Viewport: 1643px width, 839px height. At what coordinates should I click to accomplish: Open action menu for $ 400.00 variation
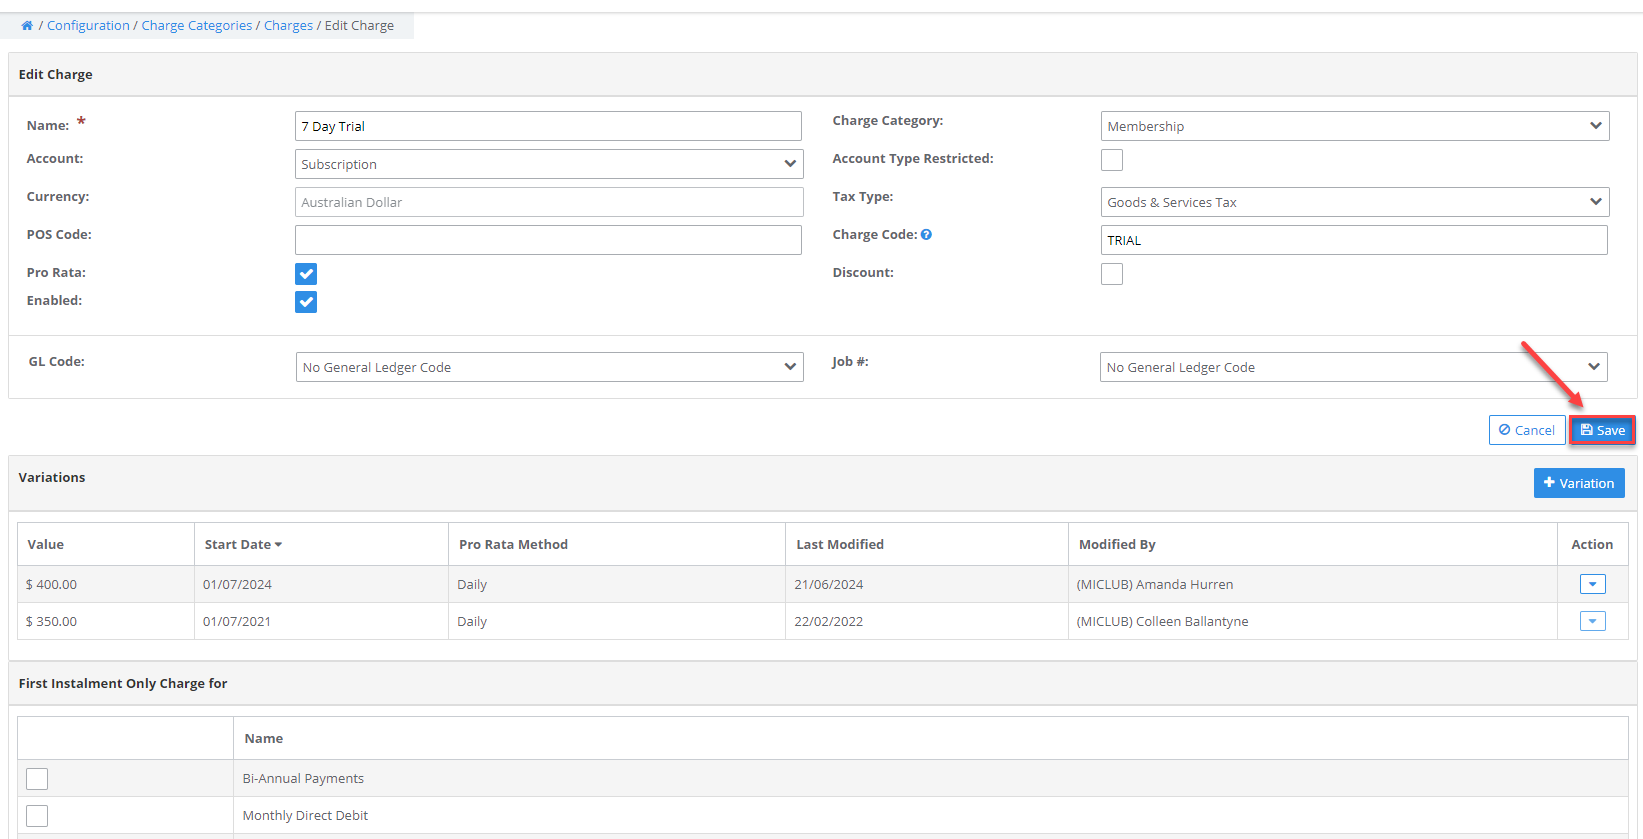(x=1592, y=584)
